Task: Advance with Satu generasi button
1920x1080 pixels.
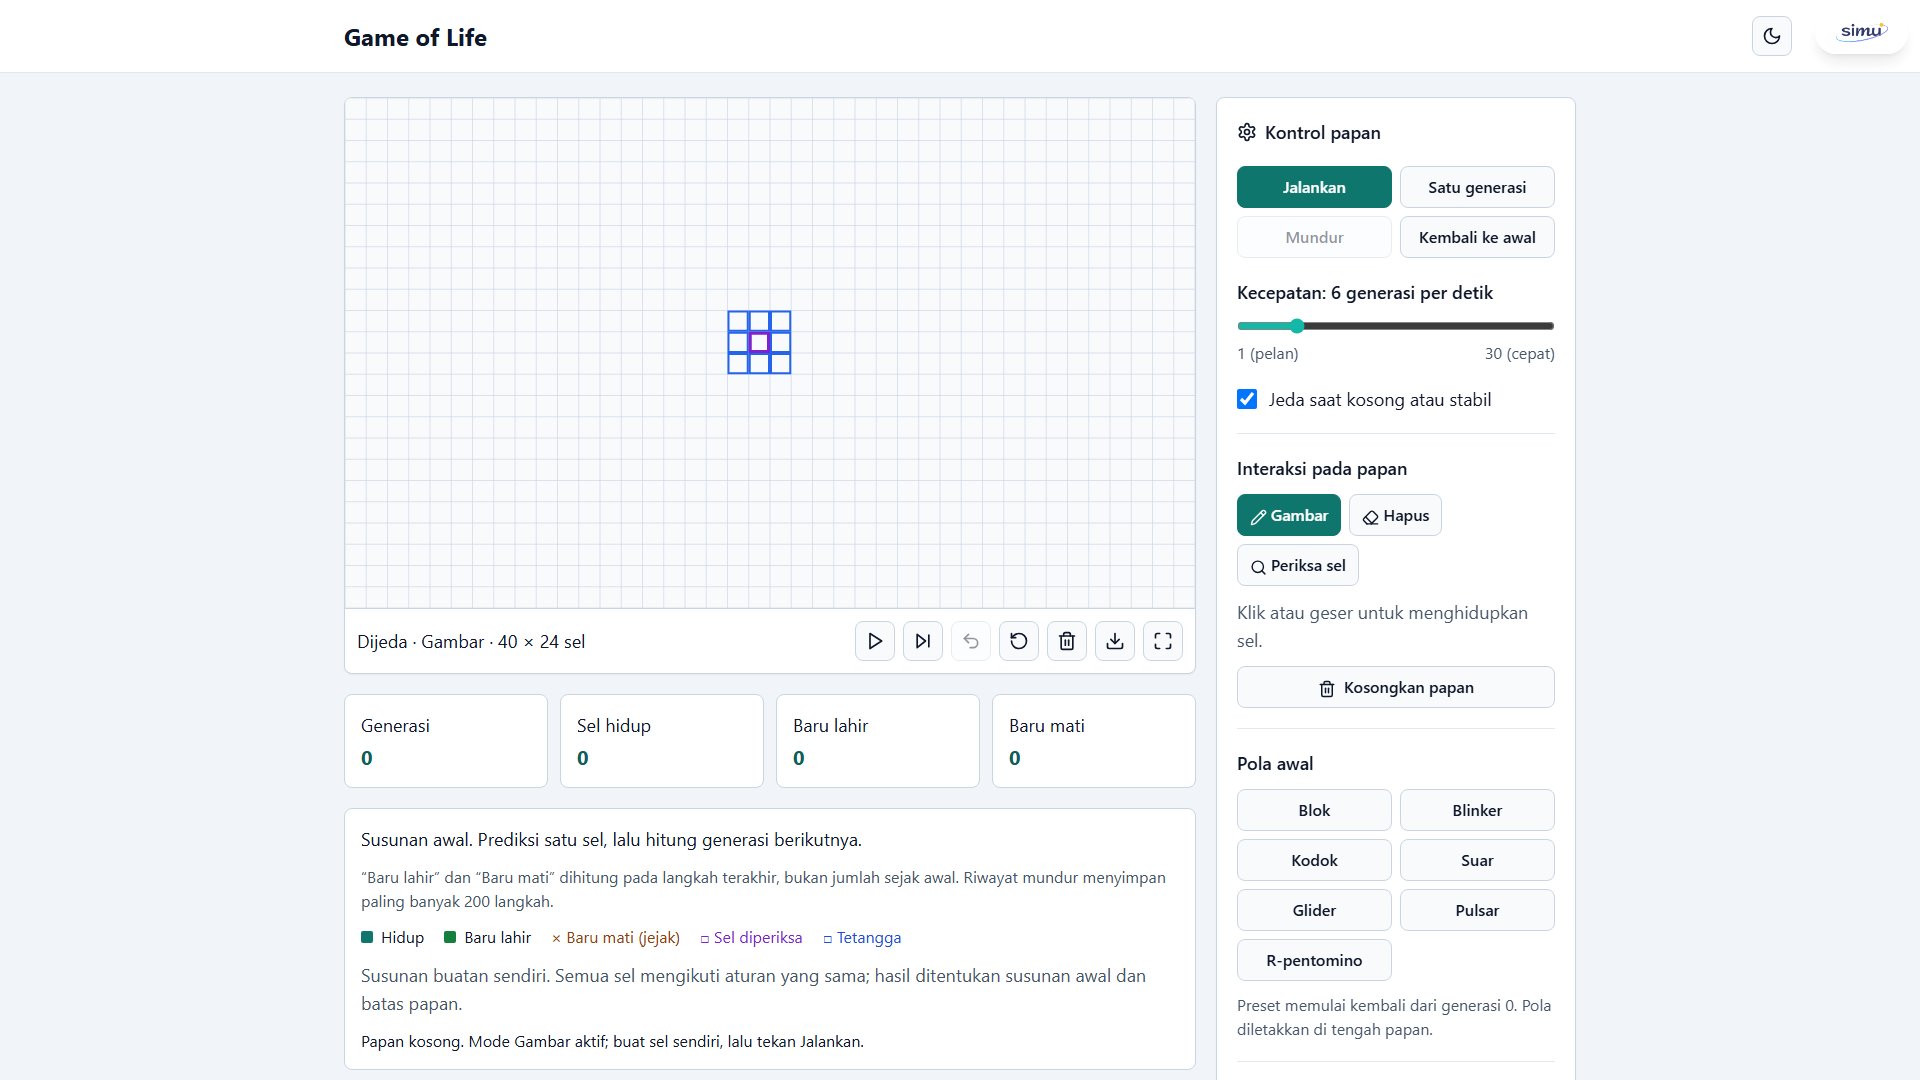Action: click(x=1477, y=187)
